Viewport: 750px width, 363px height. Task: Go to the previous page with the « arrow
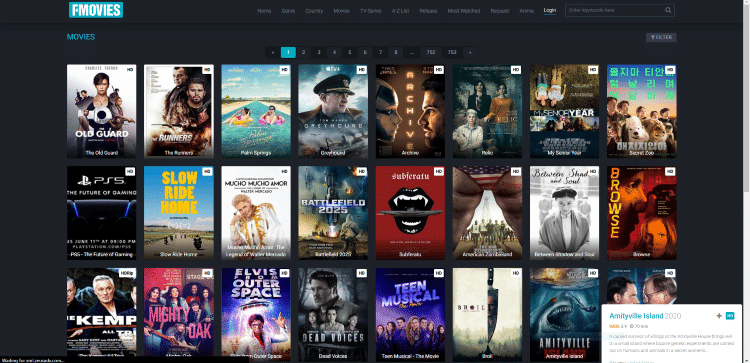point(273,53)
